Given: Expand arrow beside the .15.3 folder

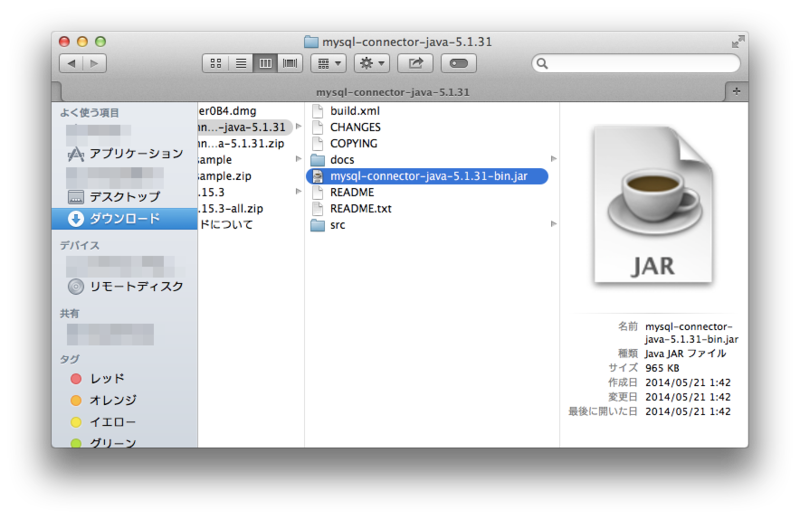Looking at the screenshot, I should pyautogui.click(x=298, y=192).
